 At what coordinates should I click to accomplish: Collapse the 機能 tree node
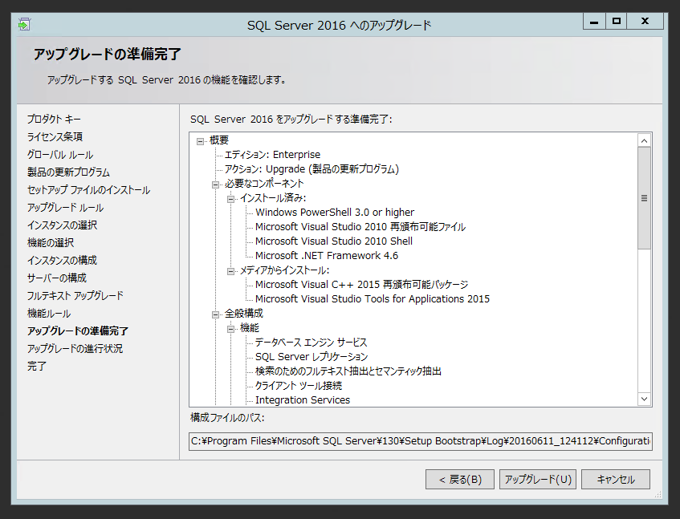pos(231,329)
